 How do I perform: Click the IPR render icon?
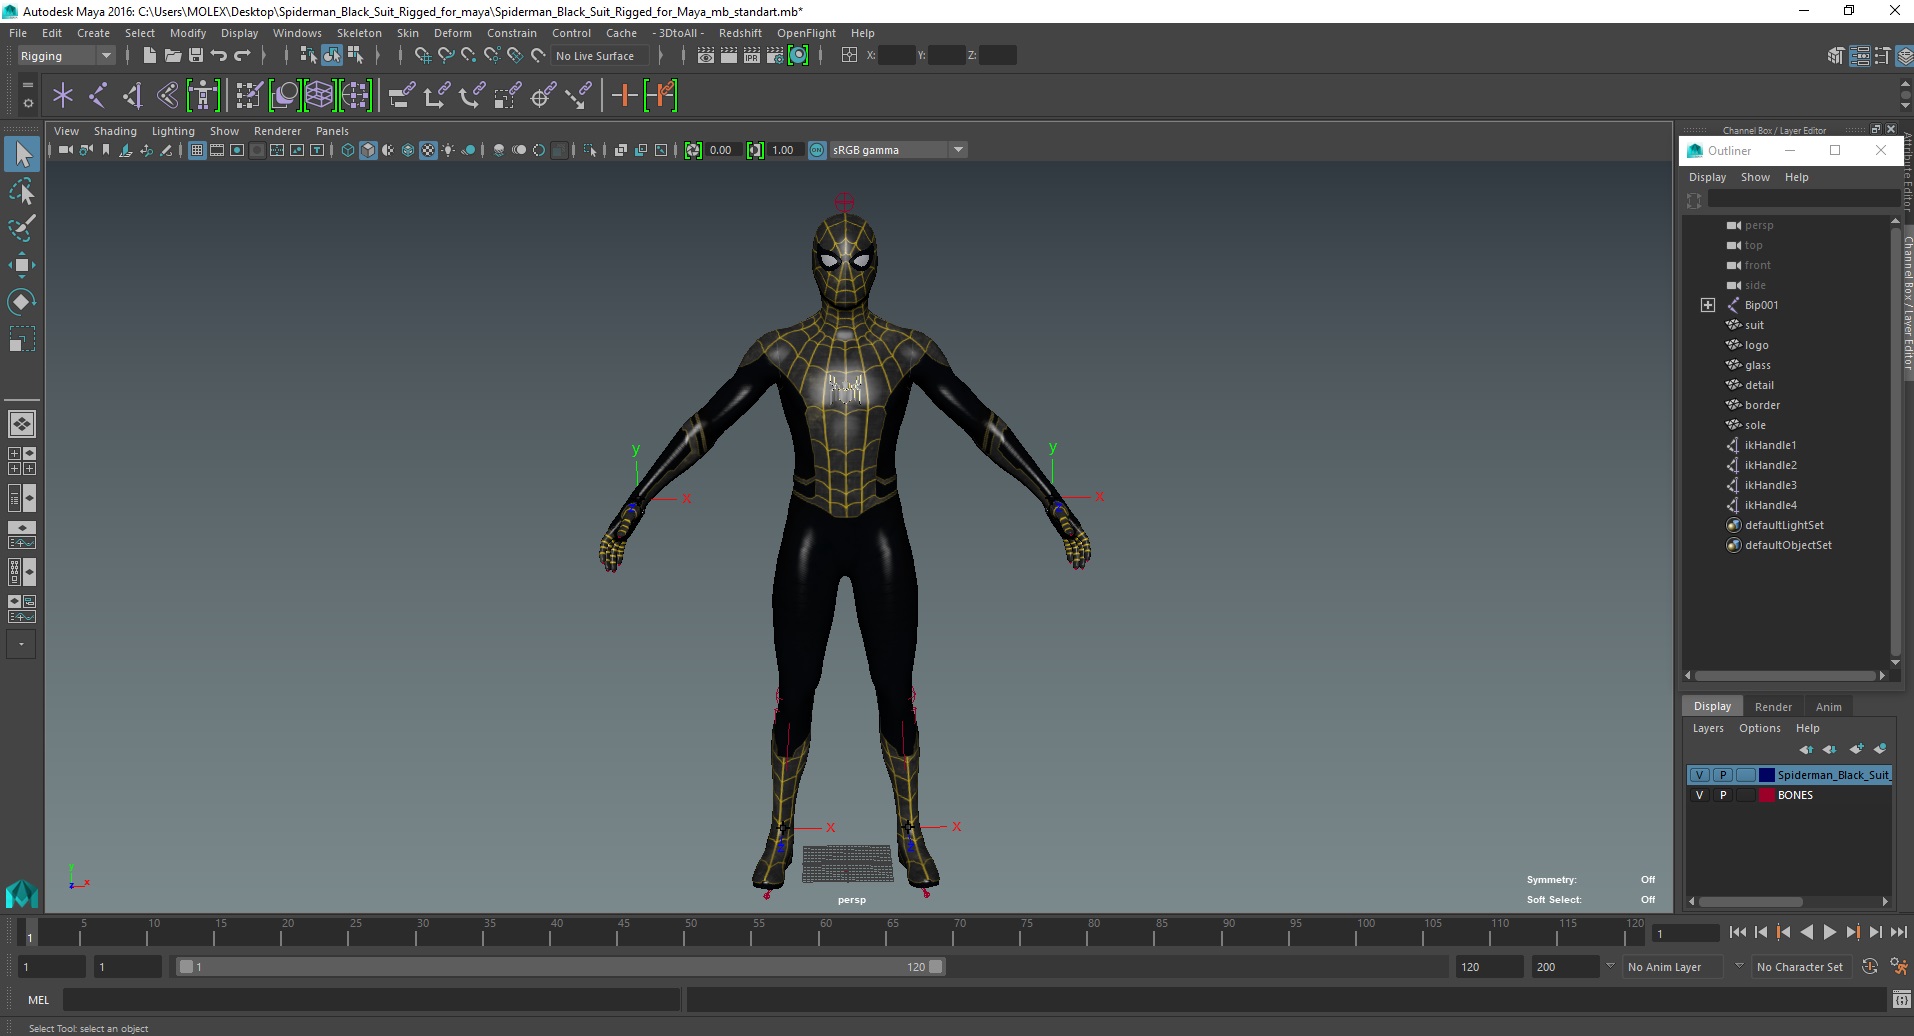click(751, 56)
